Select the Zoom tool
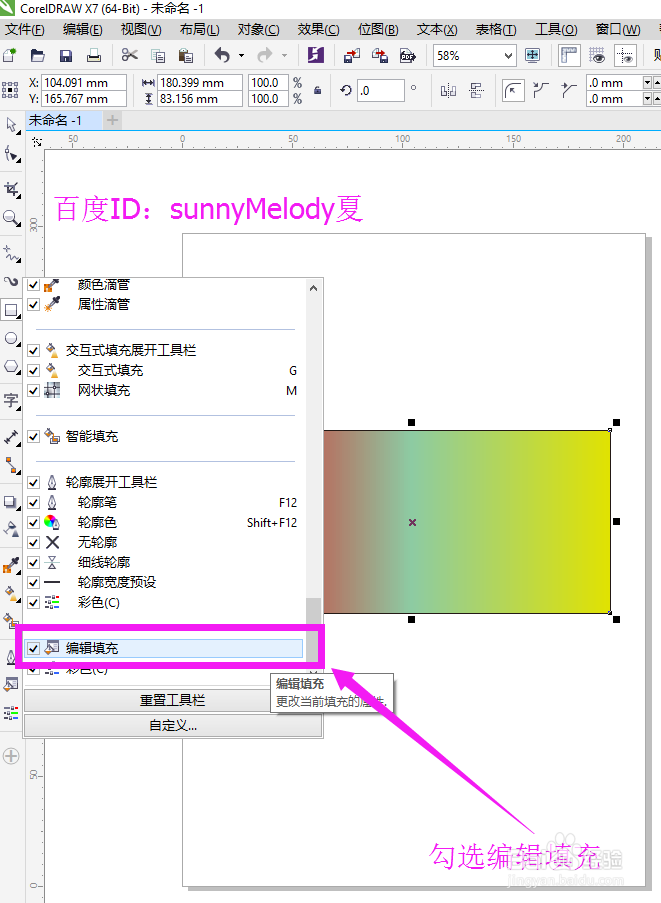This screenshot has height=903, width=661. 11,218
